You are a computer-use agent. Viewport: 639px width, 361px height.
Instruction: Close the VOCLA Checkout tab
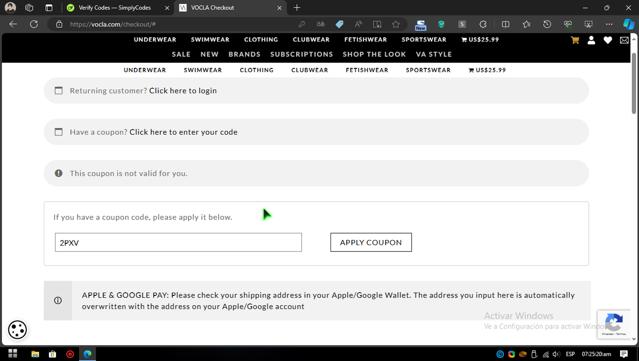point(279,8)
